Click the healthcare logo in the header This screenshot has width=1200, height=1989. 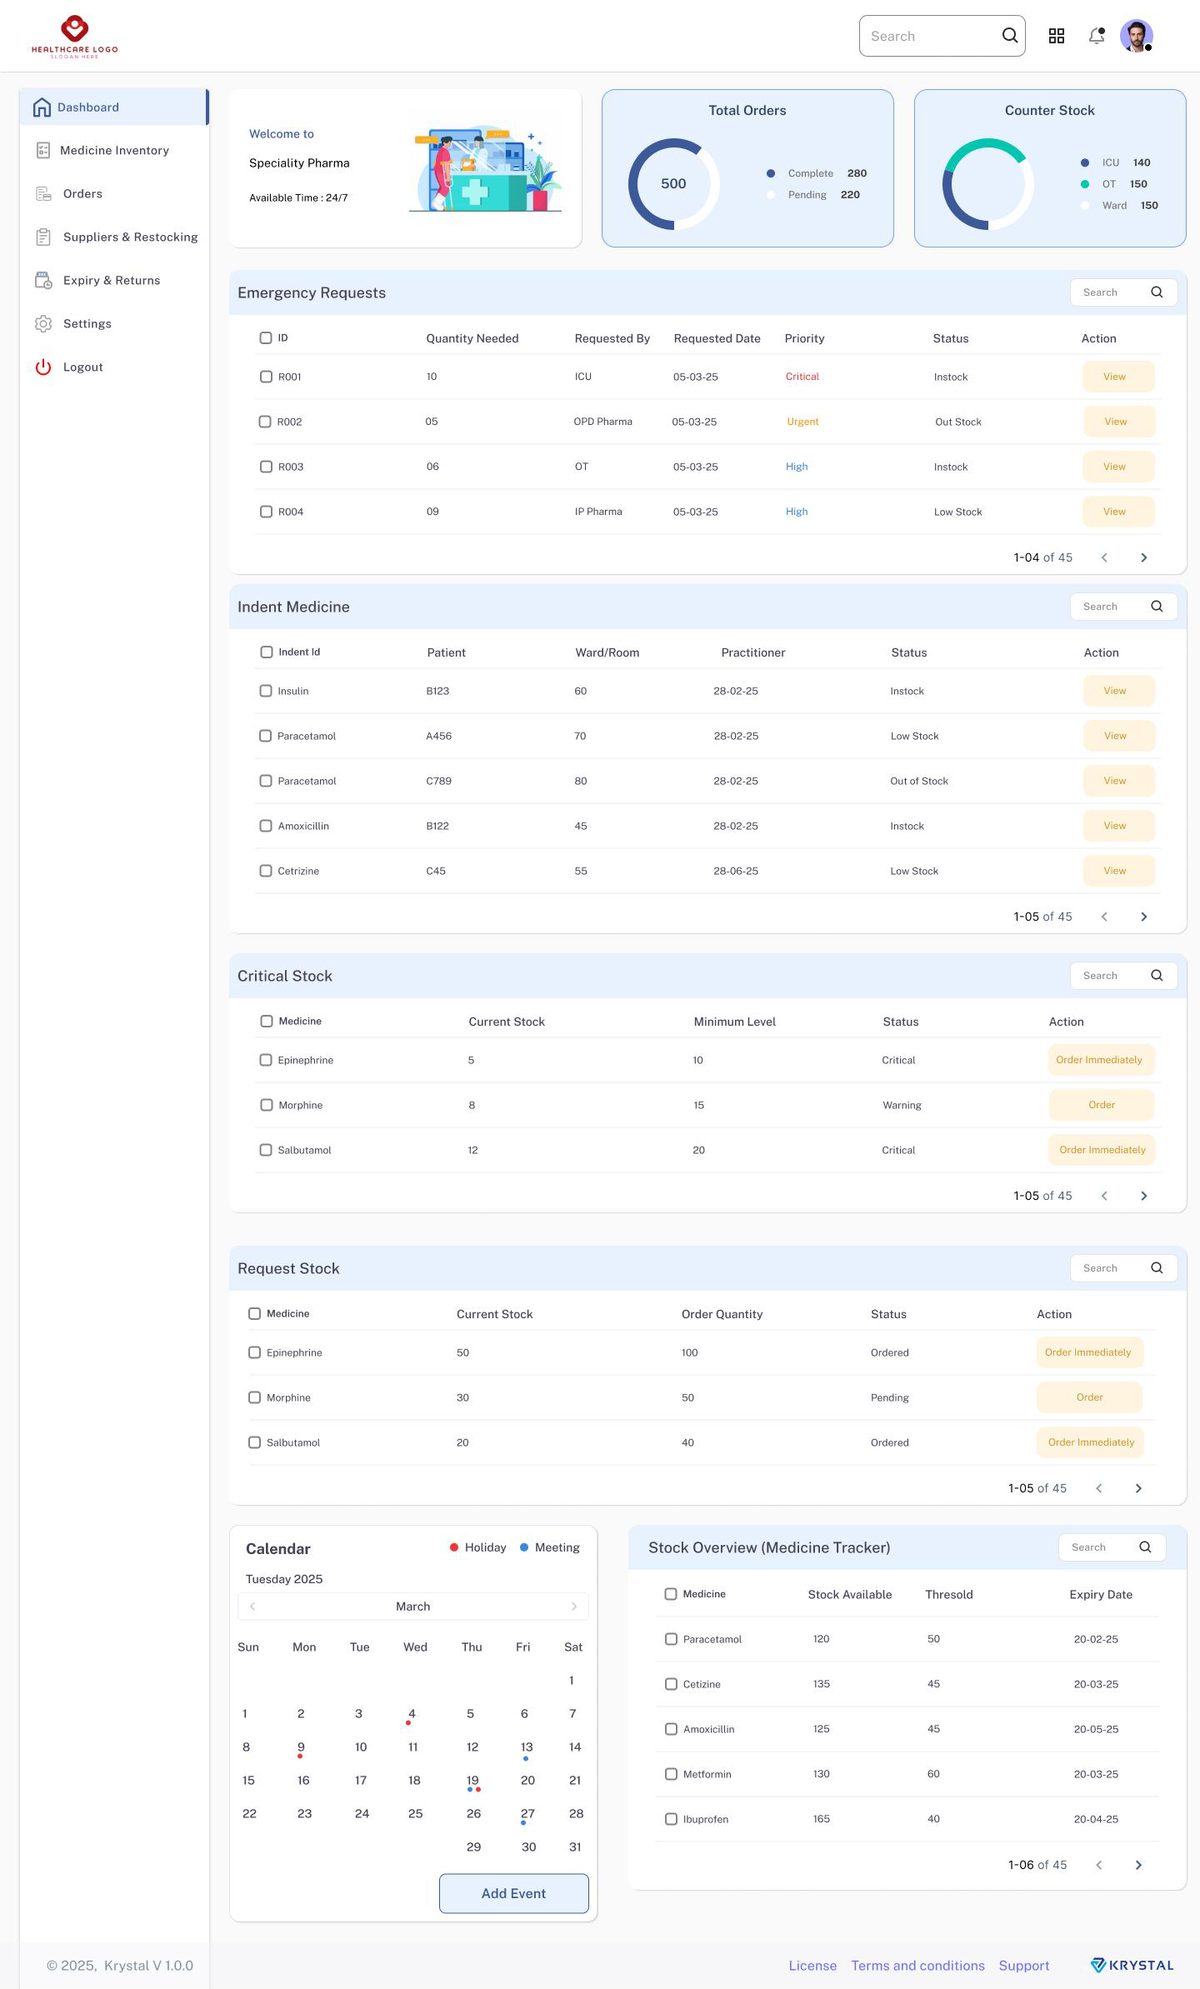75,36
